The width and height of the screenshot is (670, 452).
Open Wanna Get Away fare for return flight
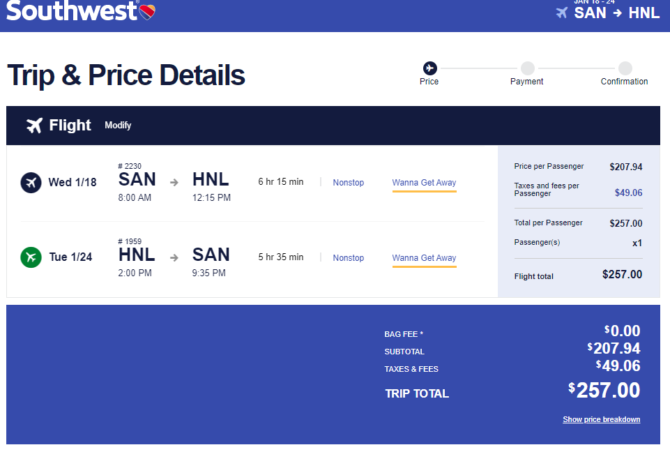click(x=424, y=258)
